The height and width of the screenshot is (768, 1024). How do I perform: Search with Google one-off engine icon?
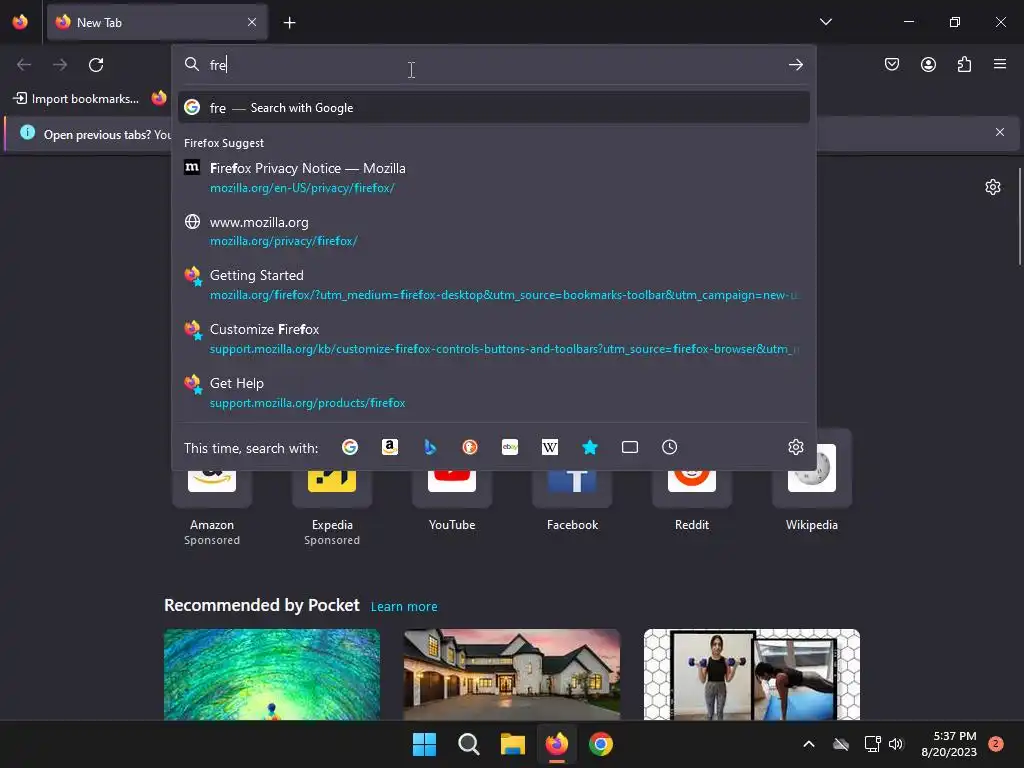350,447
